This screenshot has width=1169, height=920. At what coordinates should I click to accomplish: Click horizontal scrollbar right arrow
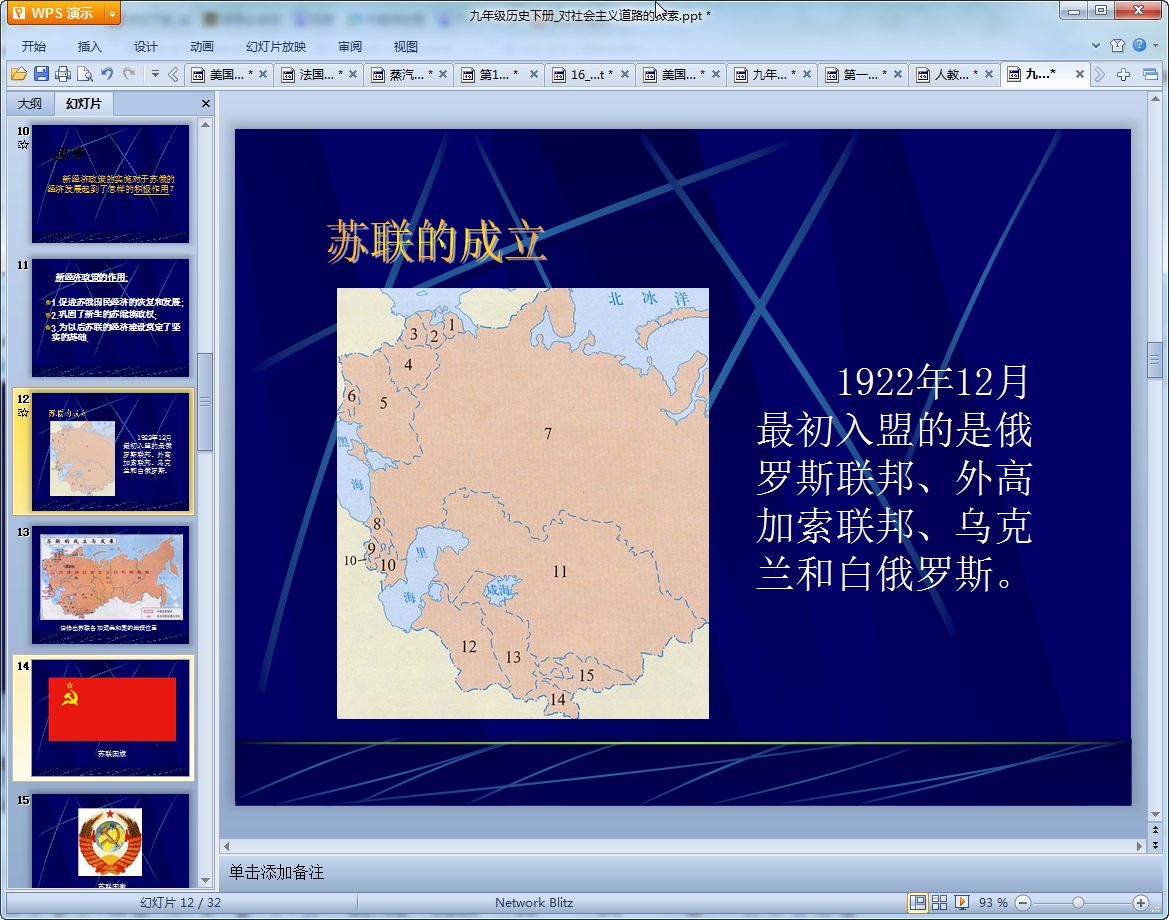coord(1139,846)
